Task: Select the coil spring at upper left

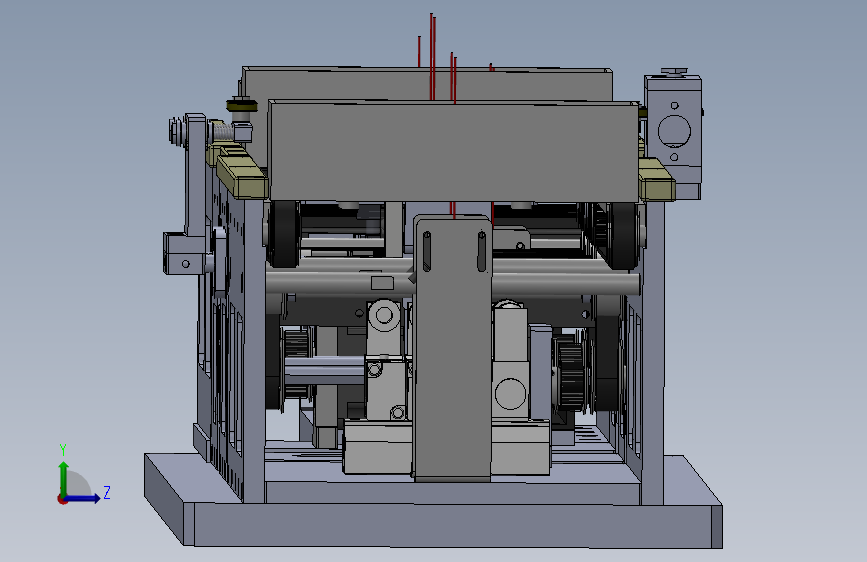Action: point(223,132)
